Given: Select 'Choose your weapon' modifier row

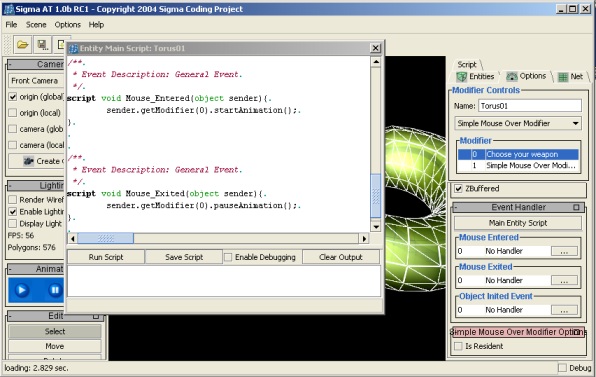Looking at the screenshot, I should coord(518,154).
